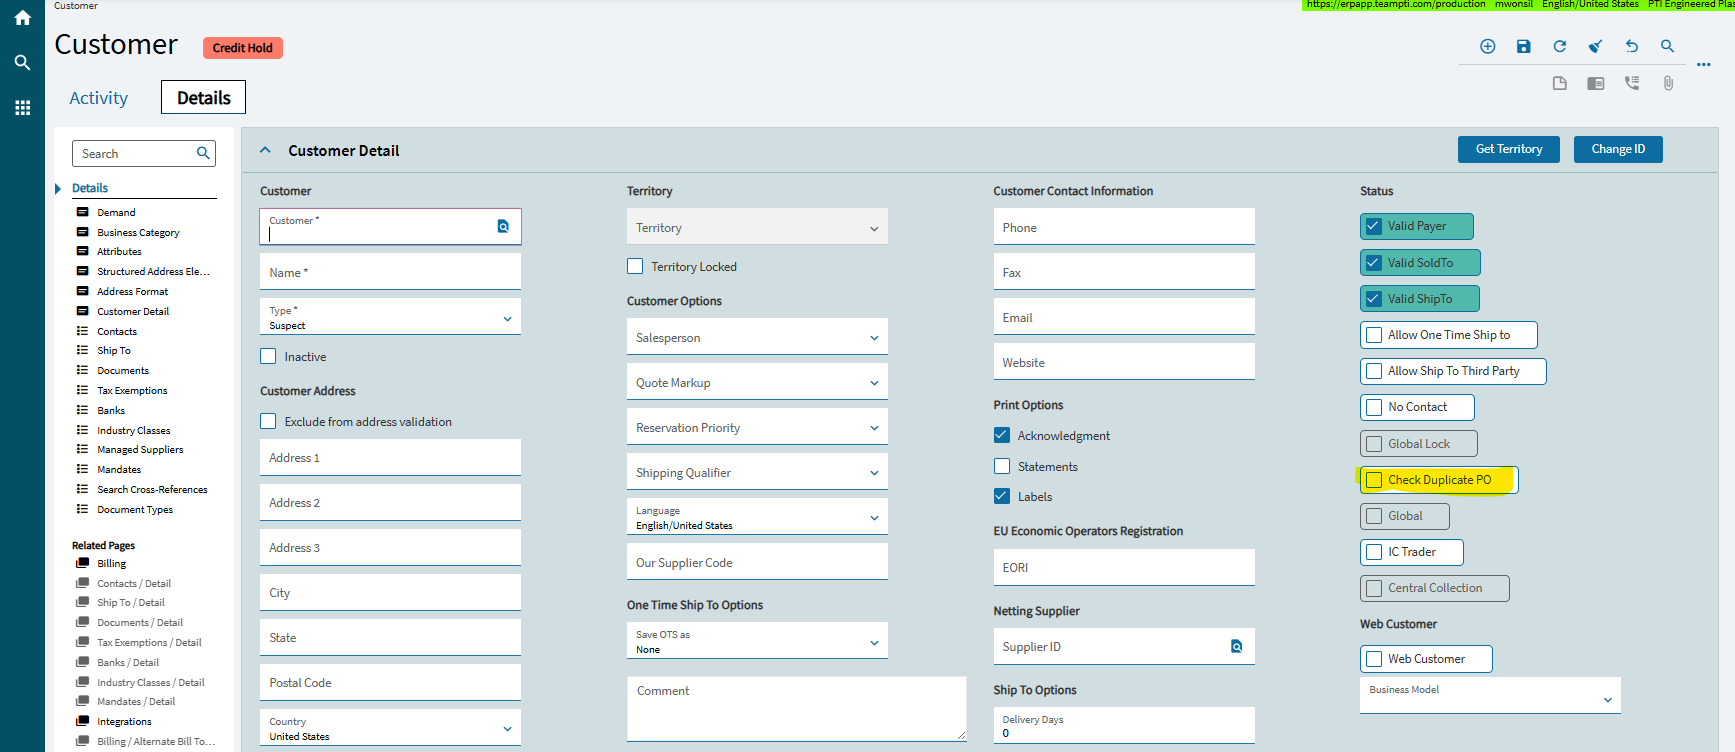Image resolution: width=1735 pixels, height=752 pixels.
Task: Click into the Email input field
Action: pyautogui.click(x=1123, y=318)
